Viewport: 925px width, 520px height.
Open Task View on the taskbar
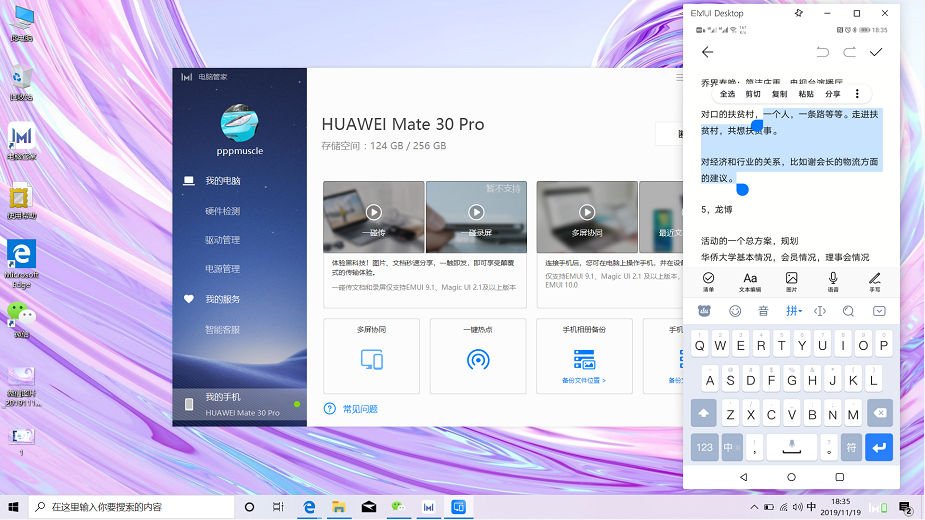pyautogui.click(x=278, y=507)
